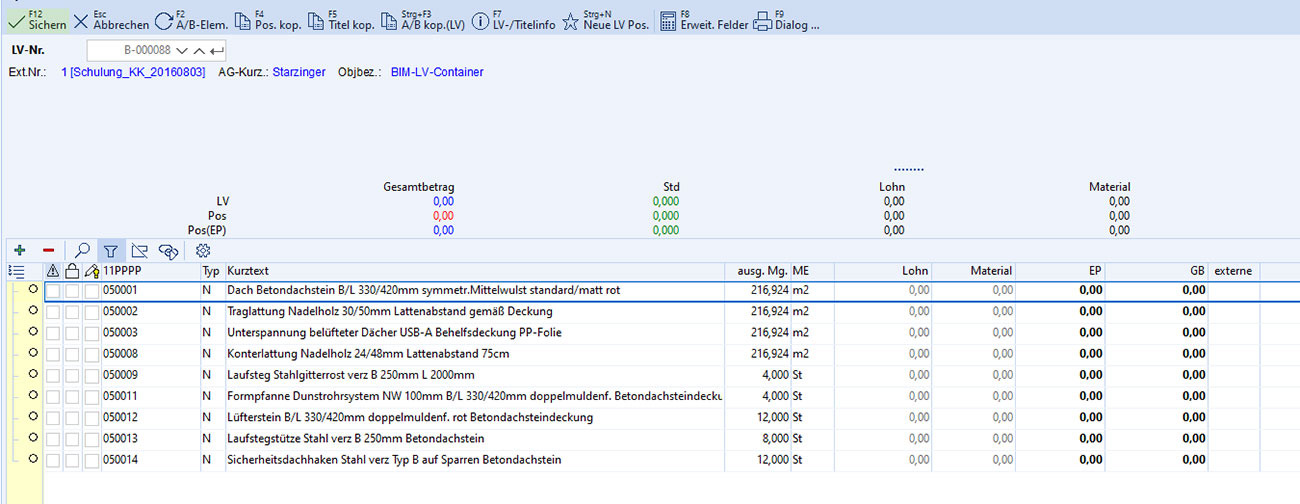Click the Abbrechen (Esc) X button
The image size is (1300, 504).
pos(111,21)
